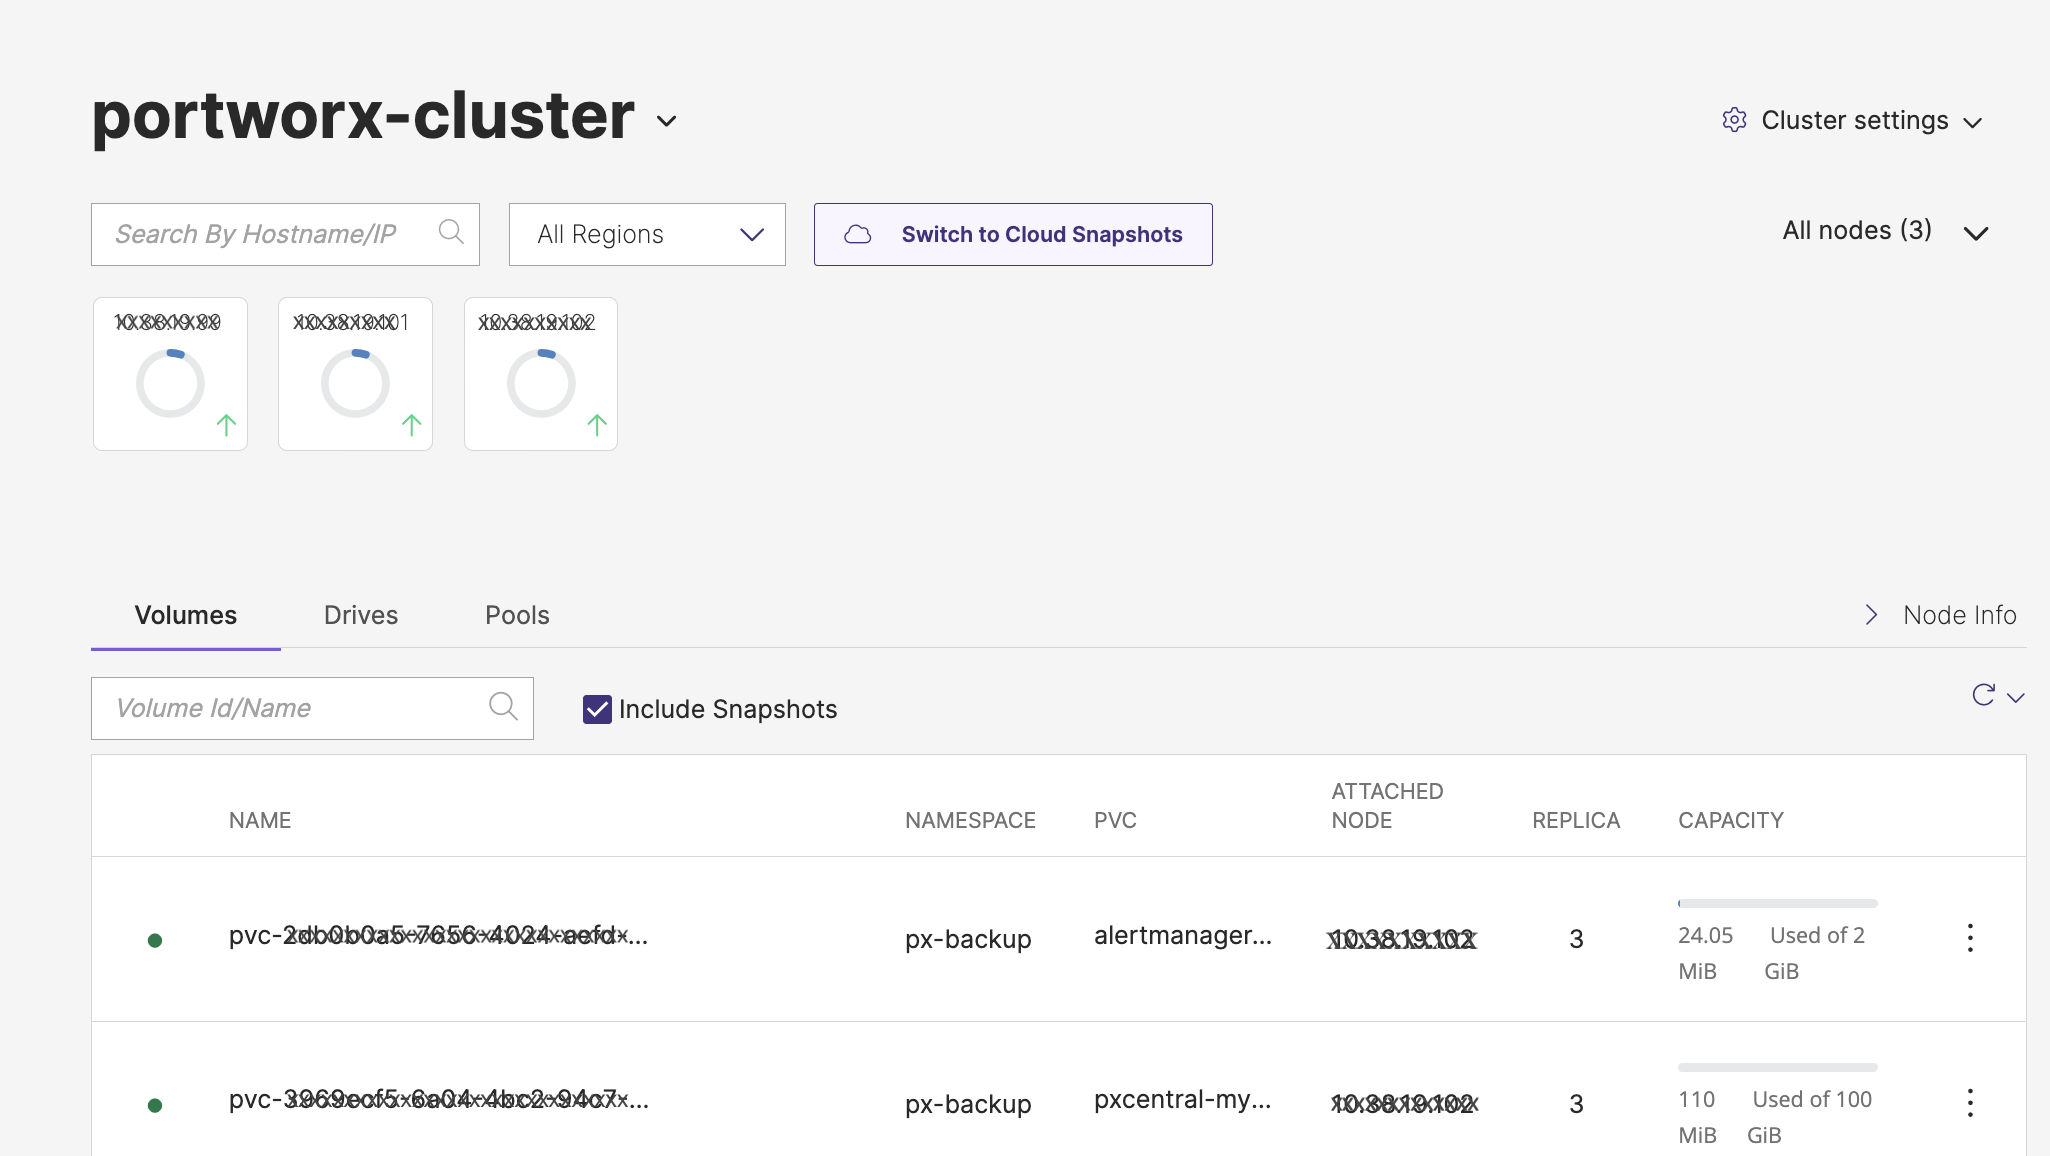2050x1156 pixels.
Task: Click usage ring on node card ending 01
Action: (x=355, y=383)
